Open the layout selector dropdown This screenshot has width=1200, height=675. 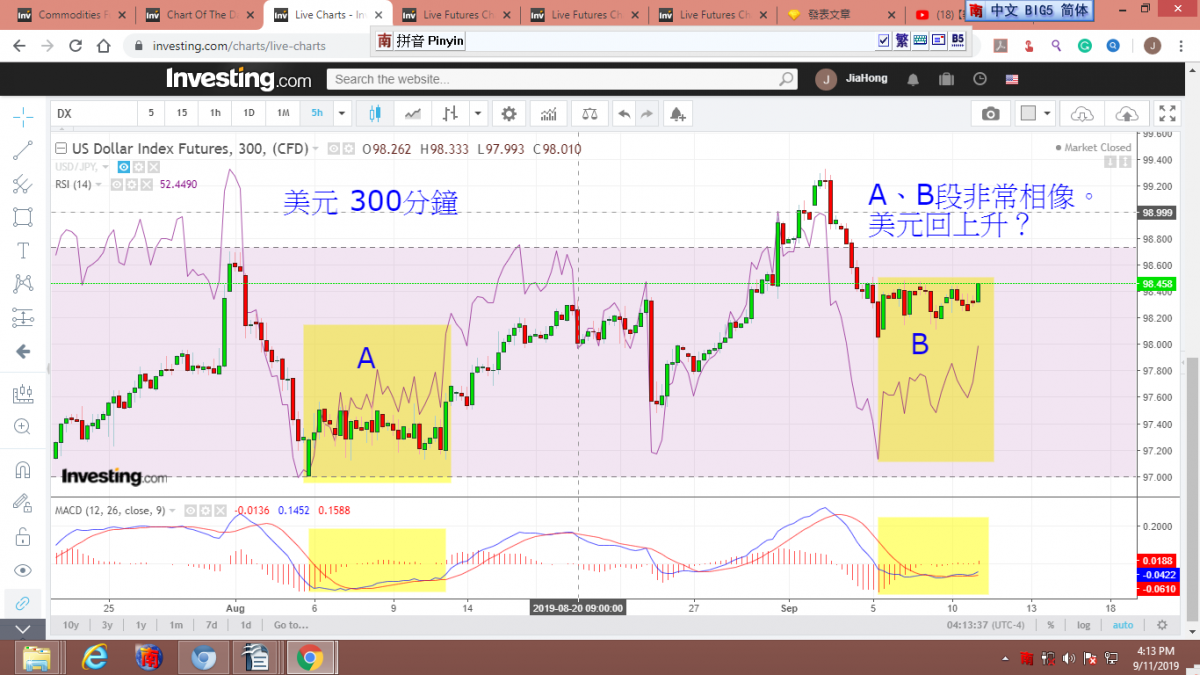click(x=1035, y=114)
